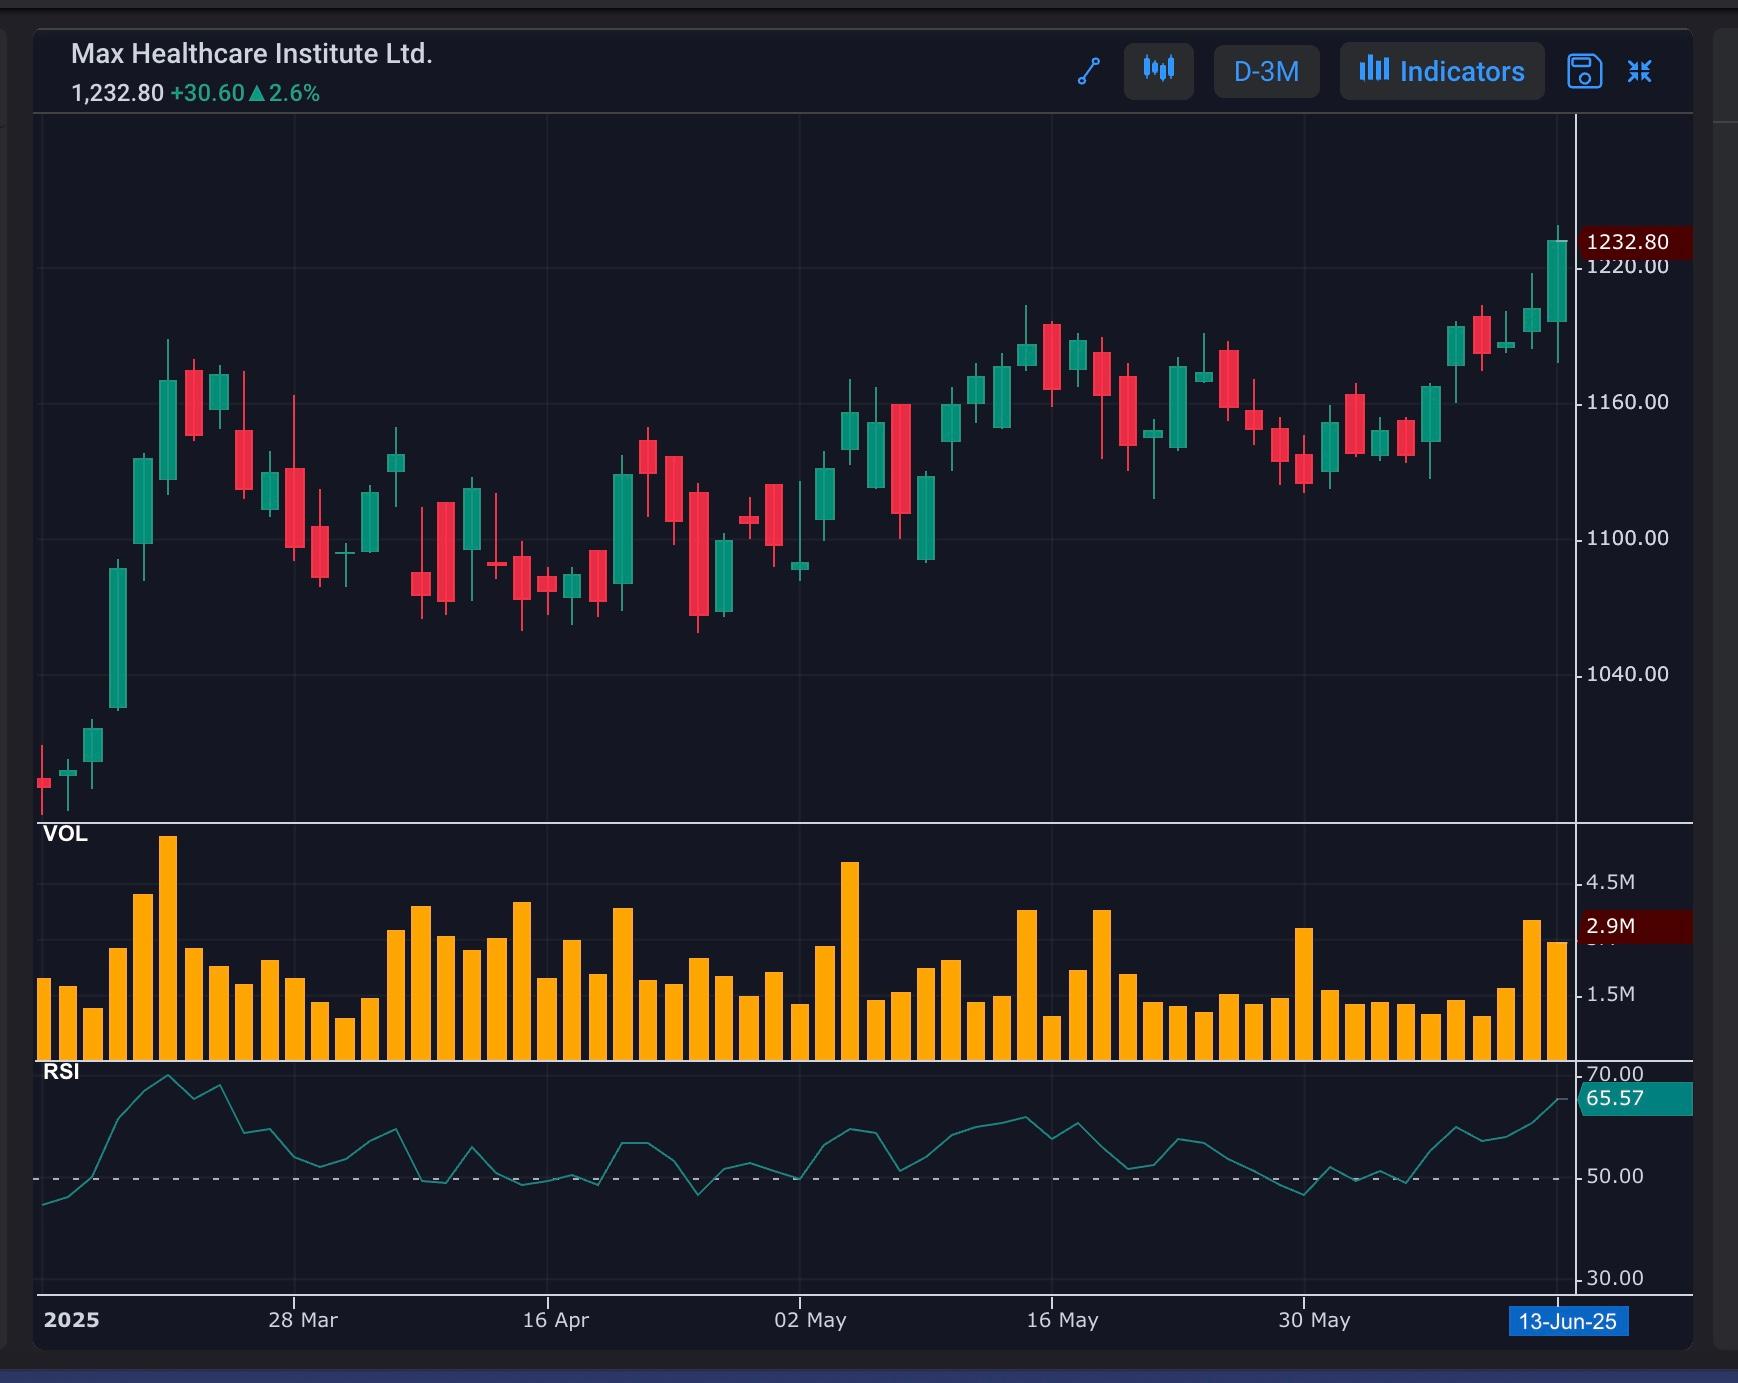This screenshot has height=1383, width=1738.
Task: Click the 2025 year label on time axis
Action: pos(72,1320)
